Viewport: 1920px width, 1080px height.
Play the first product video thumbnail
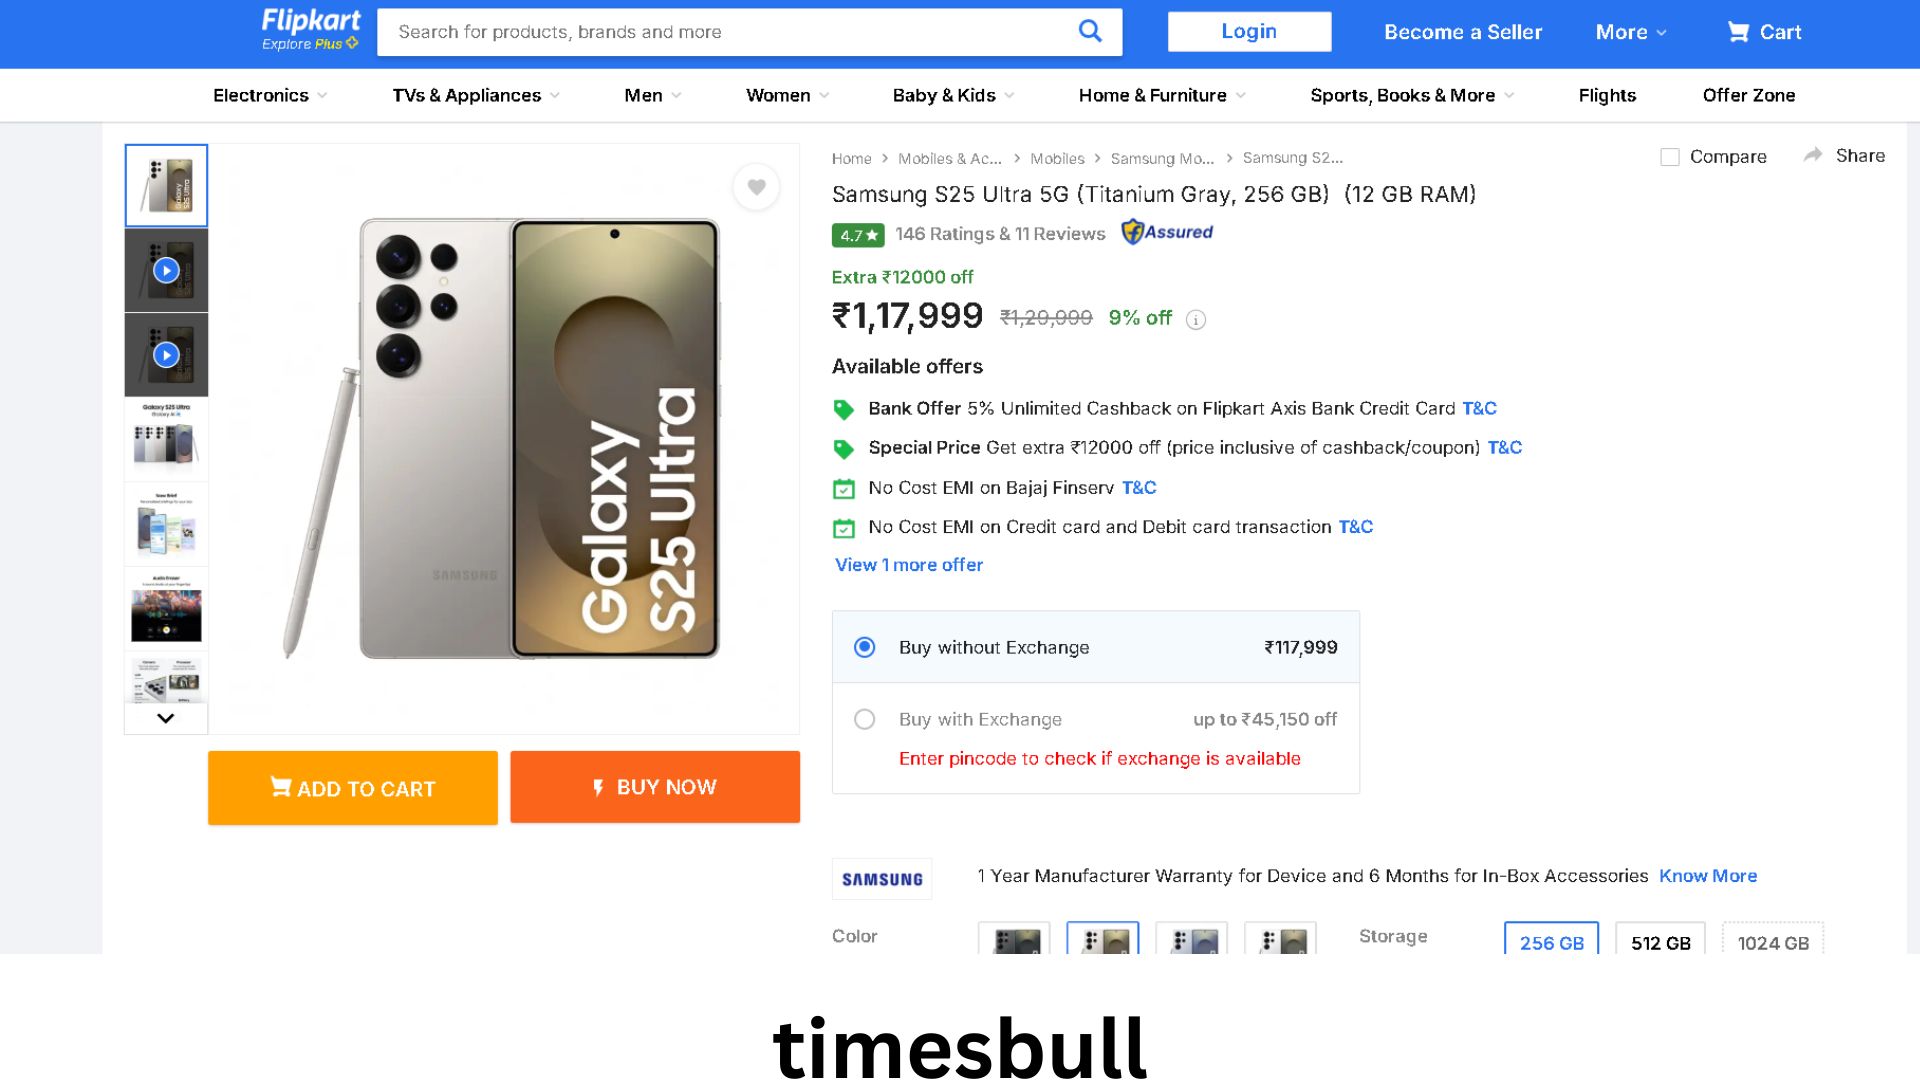click(166, 270)
